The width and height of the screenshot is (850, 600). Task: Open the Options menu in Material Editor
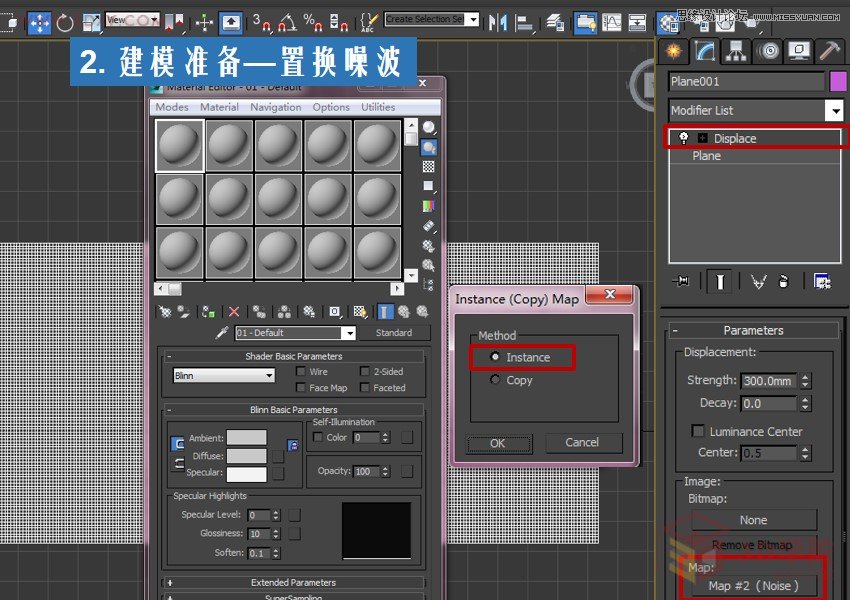pos(331,107)
